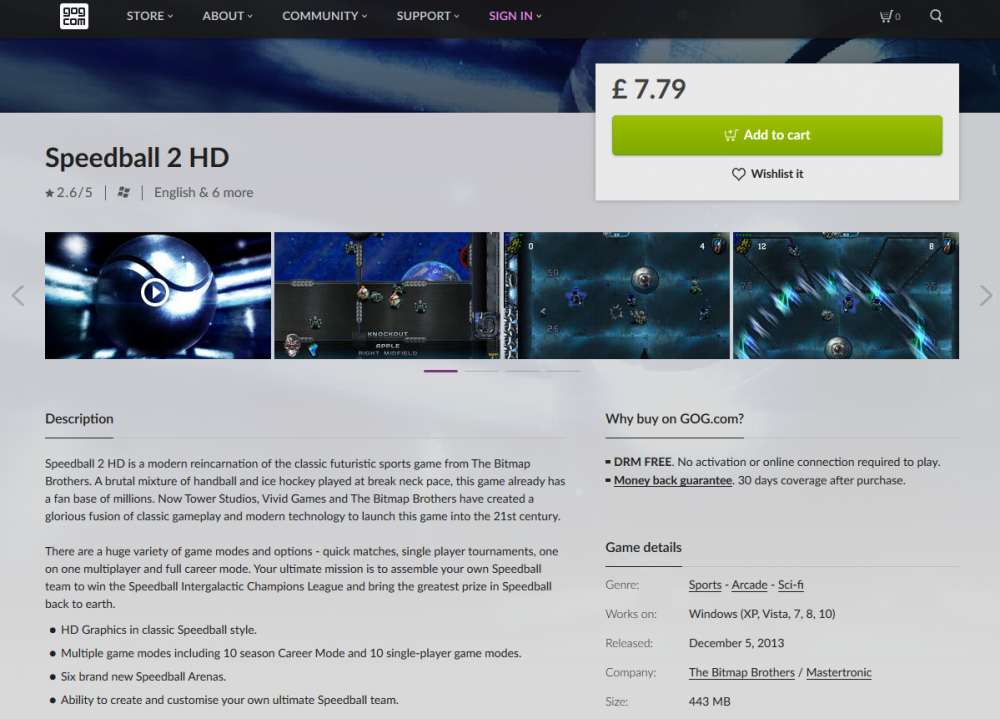Go to the GOG.com home logo

point(74,16)
